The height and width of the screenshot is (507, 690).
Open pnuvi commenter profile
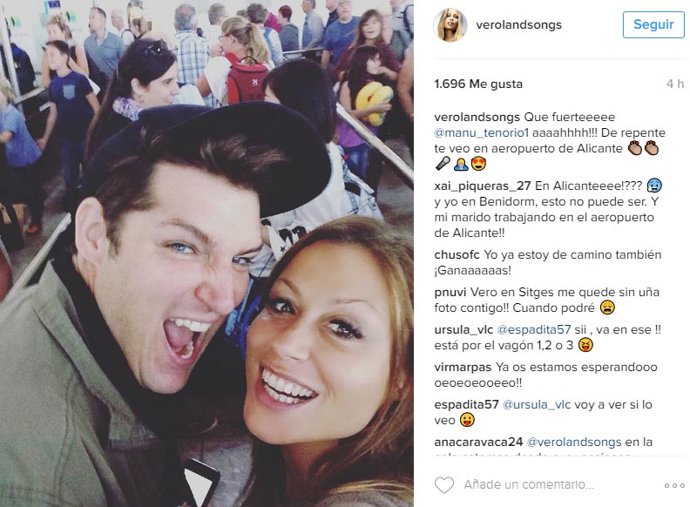click(x=450, y=293)
